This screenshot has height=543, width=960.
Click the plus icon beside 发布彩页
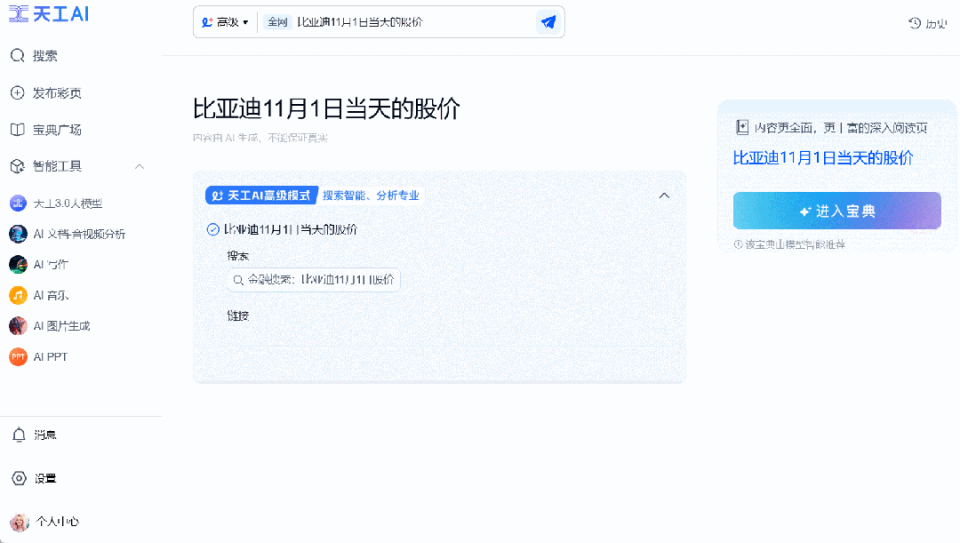click(17, 93)
